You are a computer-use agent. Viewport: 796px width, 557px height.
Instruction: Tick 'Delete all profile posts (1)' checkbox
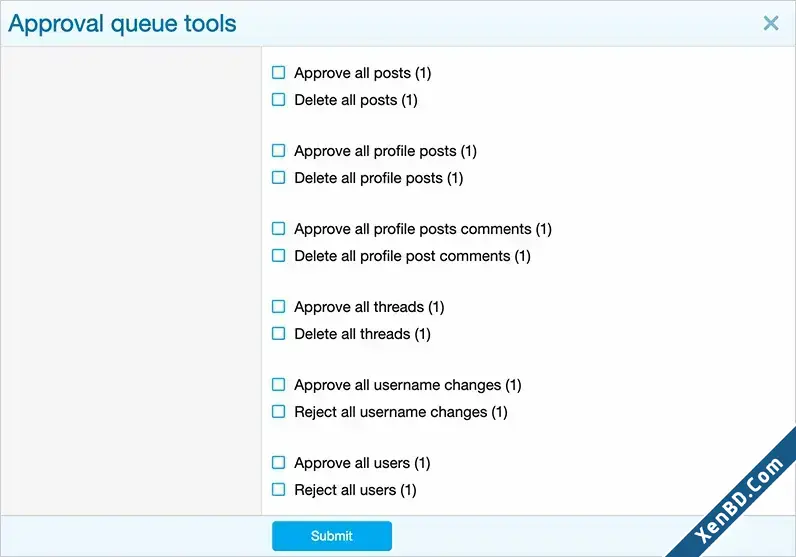(279, 178)
